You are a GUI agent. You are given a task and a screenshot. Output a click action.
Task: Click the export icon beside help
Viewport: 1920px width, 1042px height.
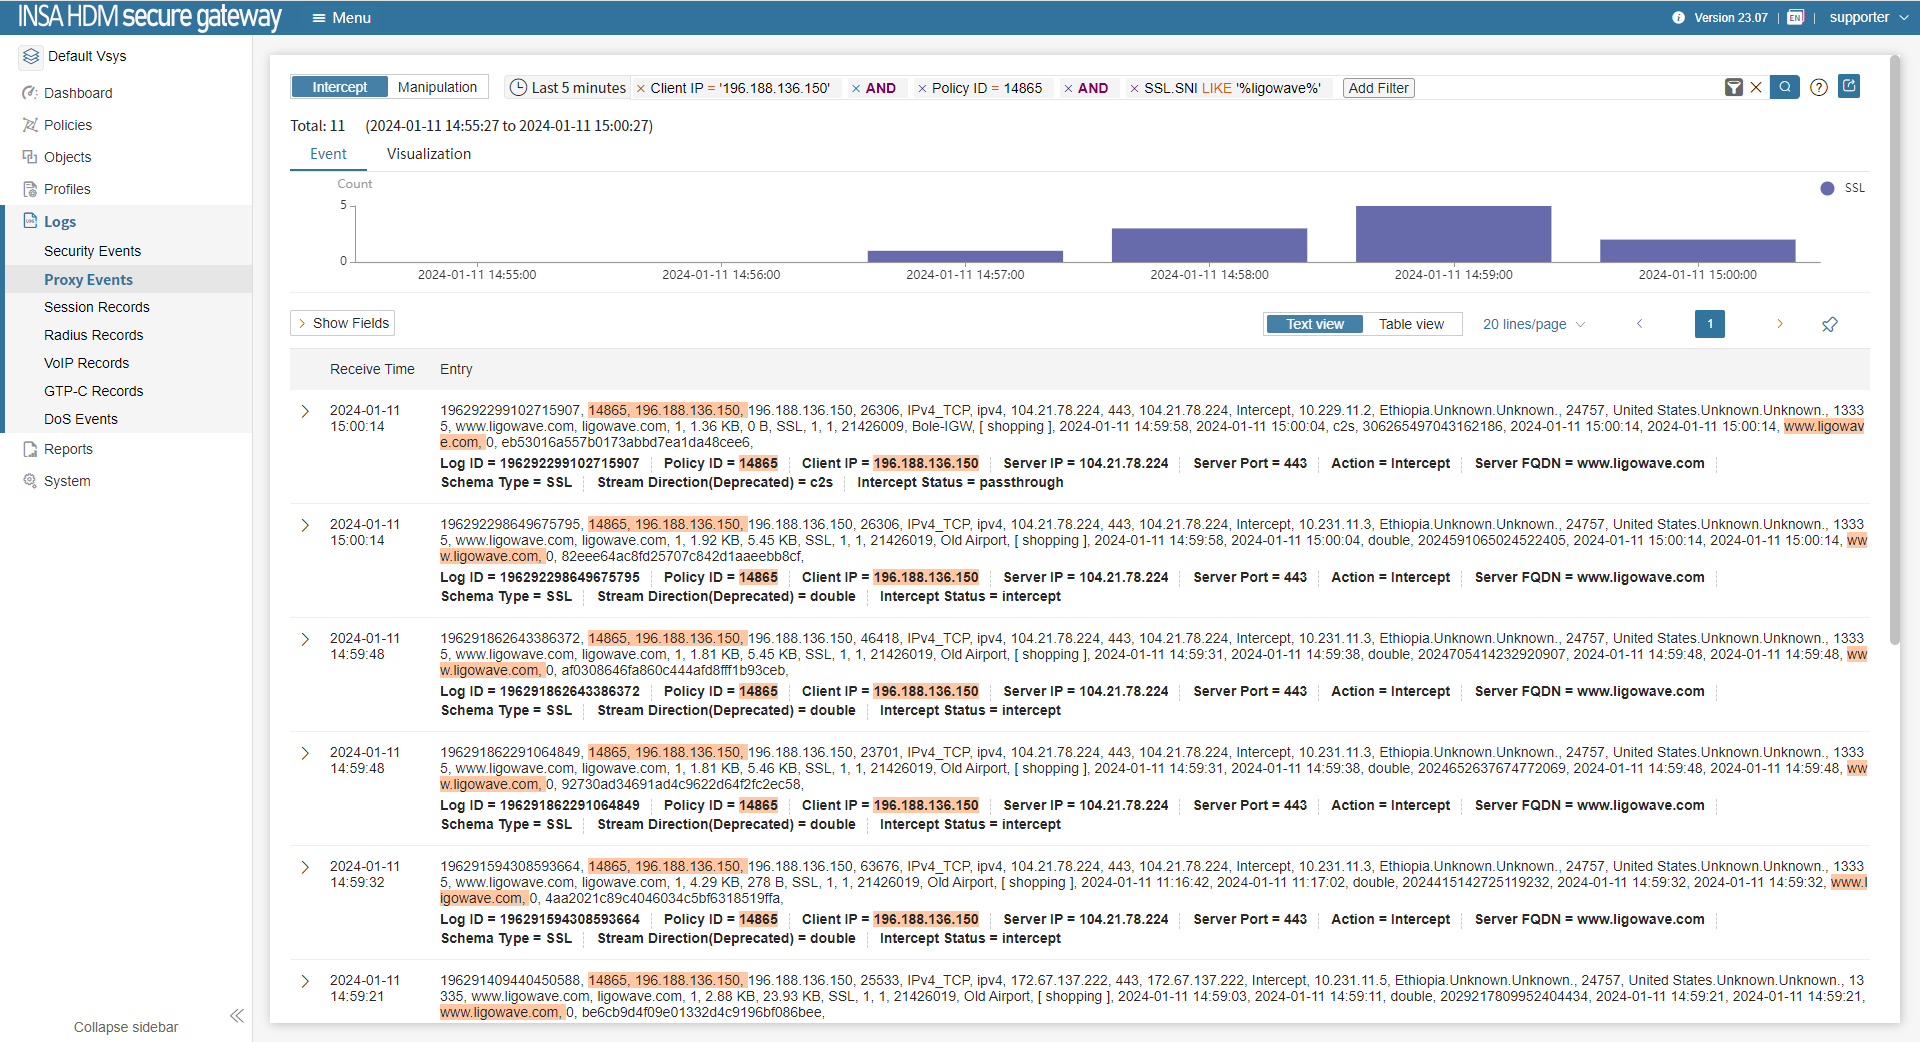click(x=1849, y=87)
